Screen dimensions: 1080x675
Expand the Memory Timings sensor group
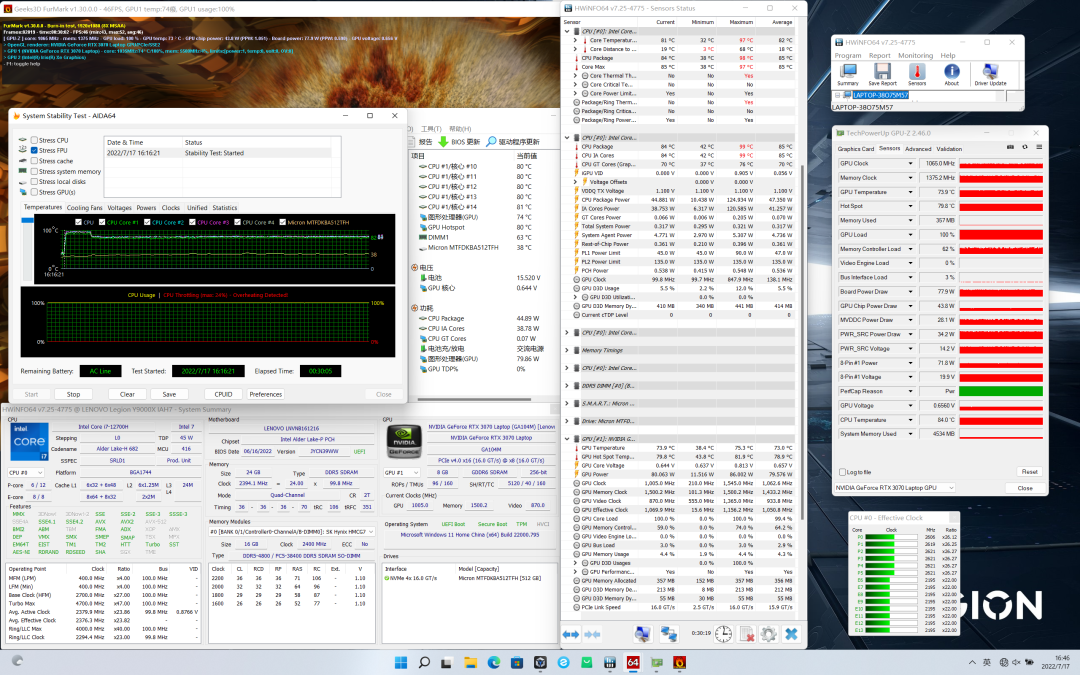click(568, 350)
